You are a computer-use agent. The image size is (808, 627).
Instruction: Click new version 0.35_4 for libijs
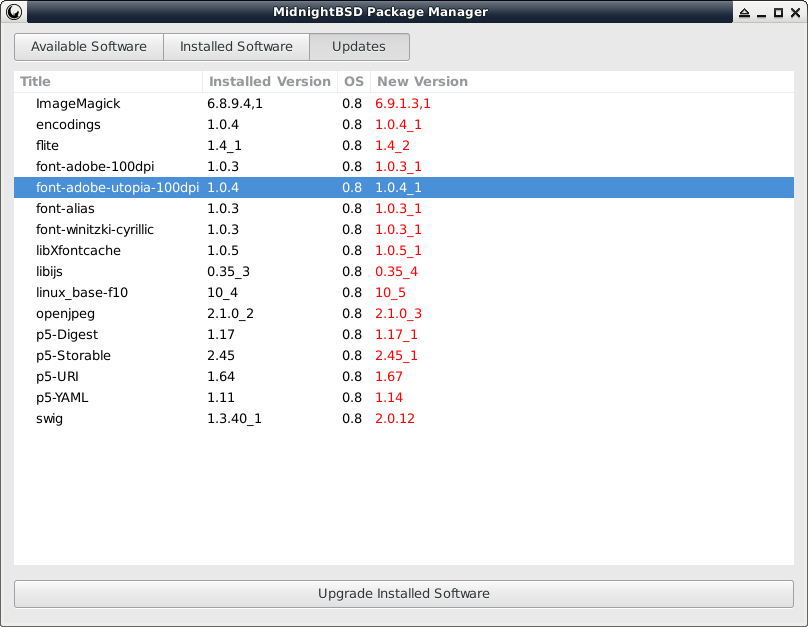[x=396, y=272]
